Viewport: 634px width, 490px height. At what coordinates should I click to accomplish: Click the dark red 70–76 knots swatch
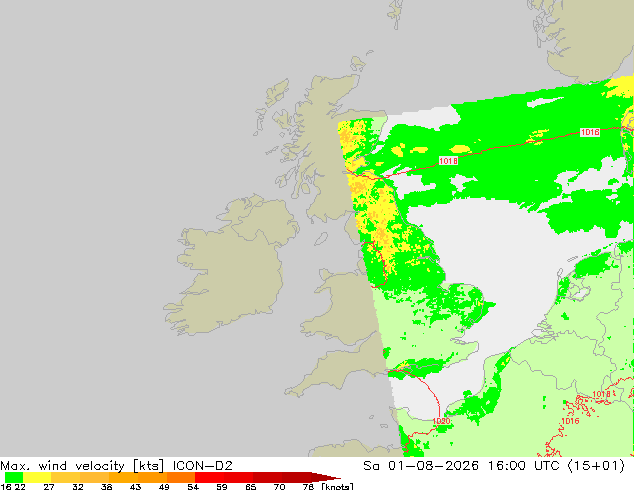[x=296, y=477]
